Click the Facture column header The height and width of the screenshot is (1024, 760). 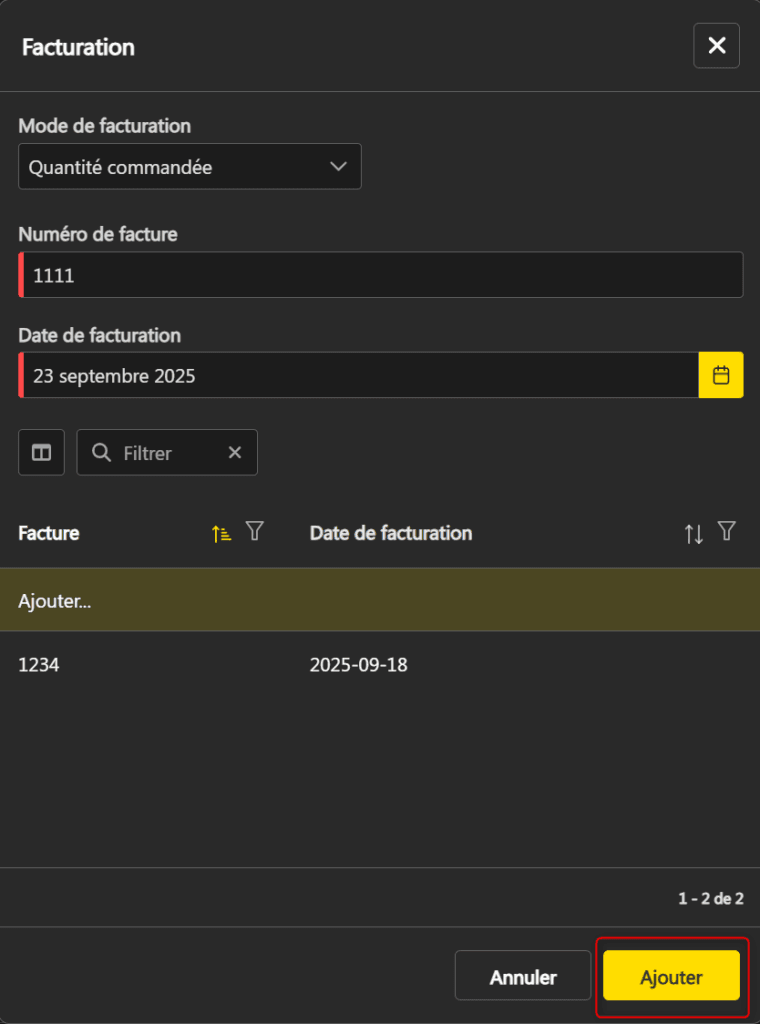tap(49, 533)
